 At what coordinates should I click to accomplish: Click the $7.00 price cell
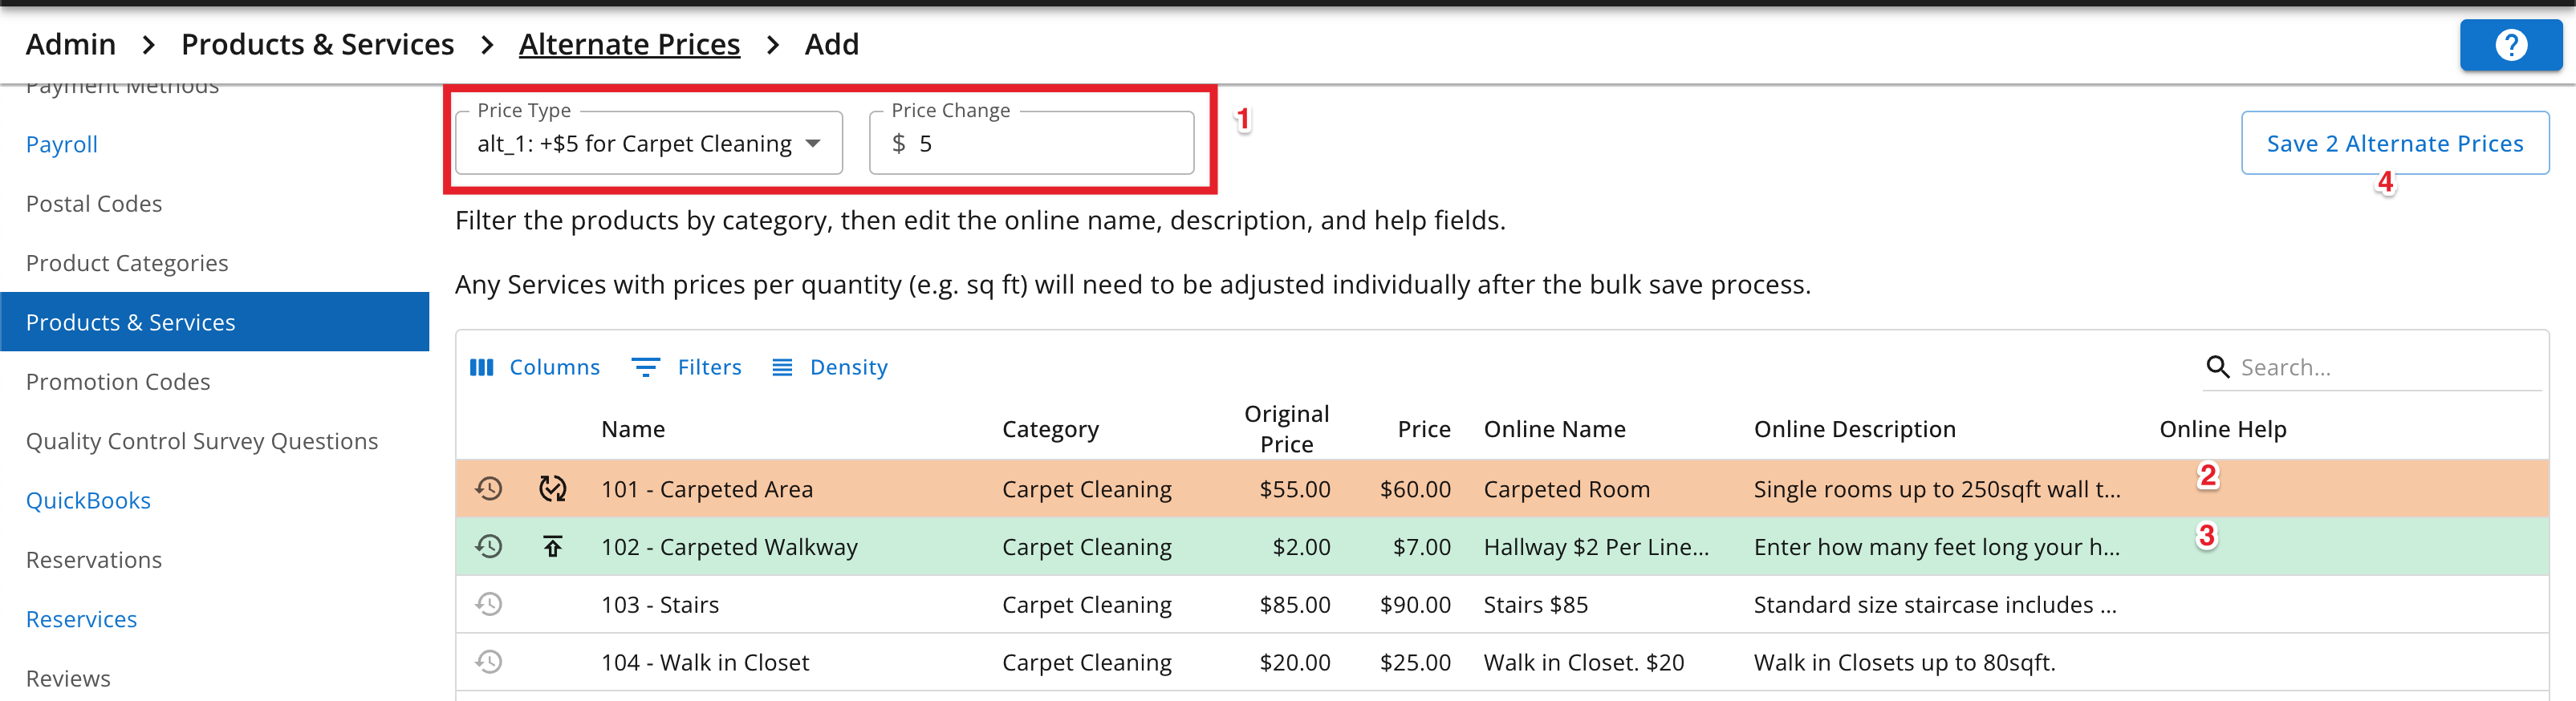1421,547
